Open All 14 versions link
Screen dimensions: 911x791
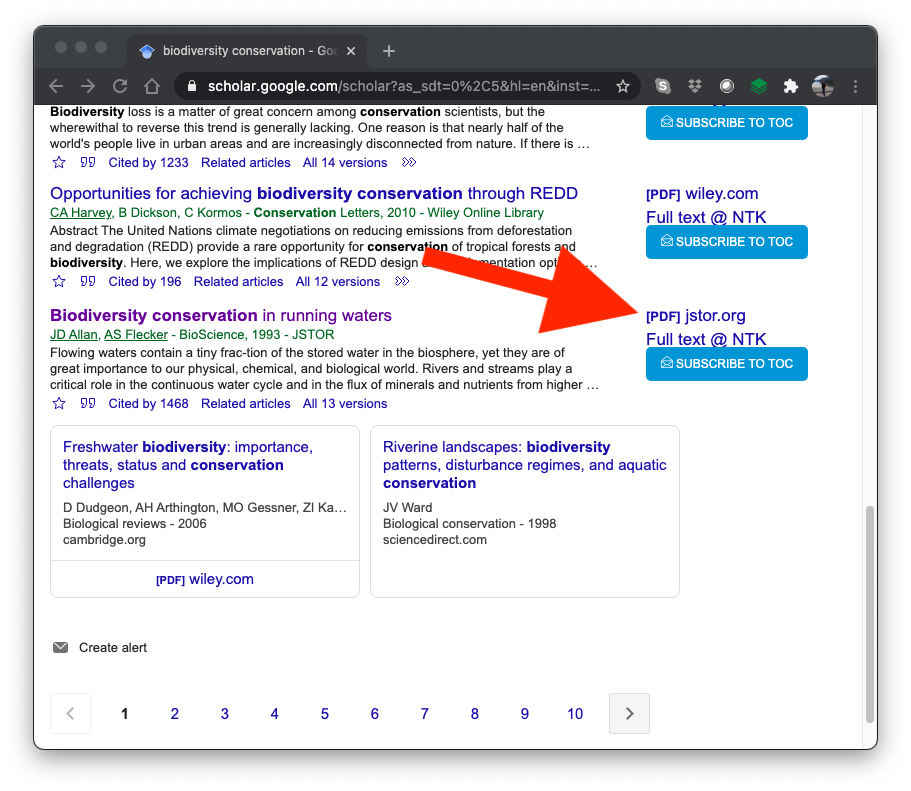click(345, 163)
